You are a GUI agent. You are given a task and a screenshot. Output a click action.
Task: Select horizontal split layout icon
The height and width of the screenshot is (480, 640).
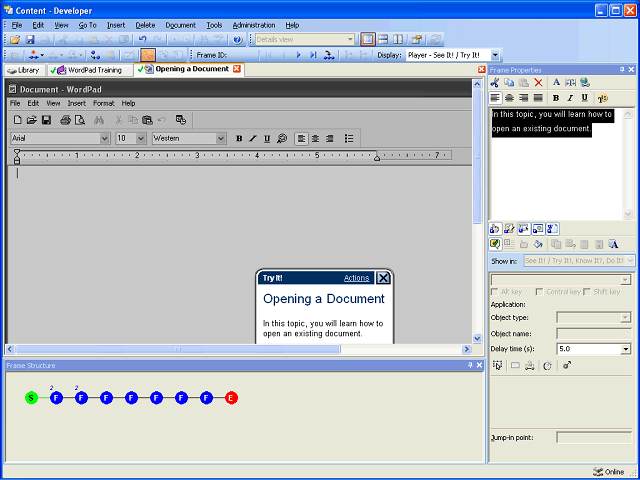pyautogui.click(x=383, y=40)
